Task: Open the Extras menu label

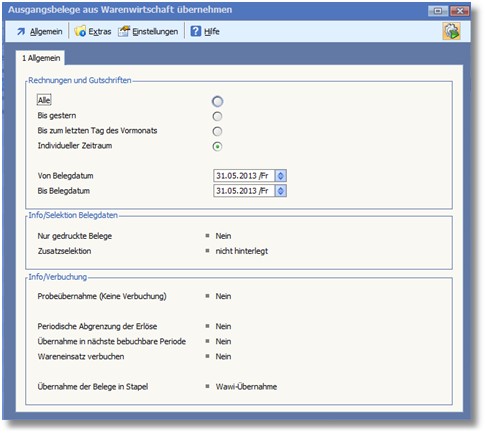Action: [100, 32]
